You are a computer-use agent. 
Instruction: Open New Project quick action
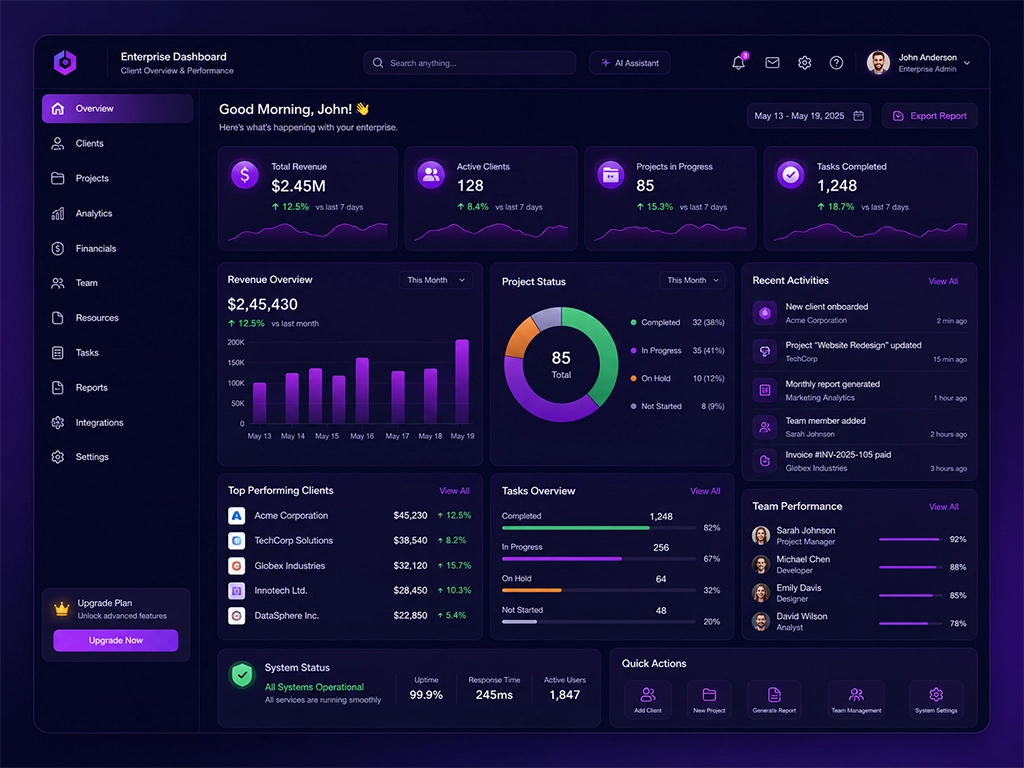pyautogui.click(x=709, y=699)
